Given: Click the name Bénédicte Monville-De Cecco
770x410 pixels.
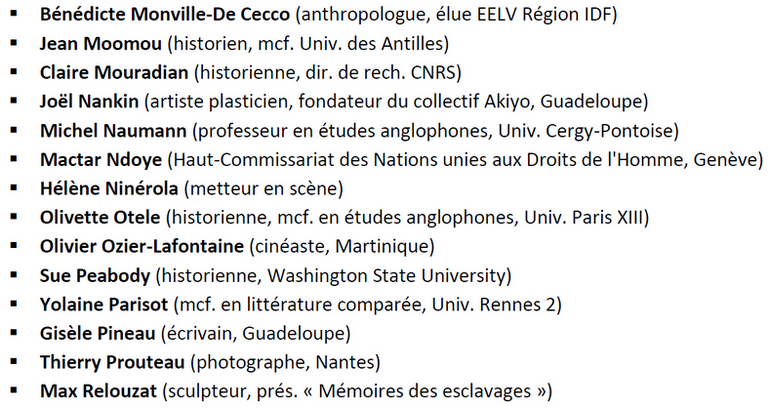Looking at the screenshot, I should (x=165, y=14).
